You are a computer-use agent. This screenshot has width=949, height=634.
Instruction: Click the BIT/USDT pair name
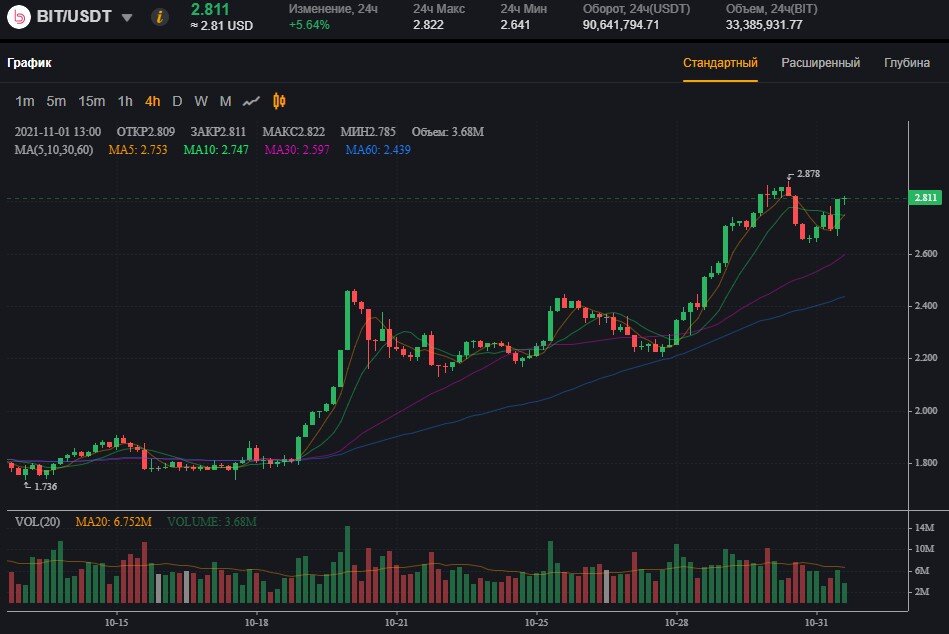[74, 16]
